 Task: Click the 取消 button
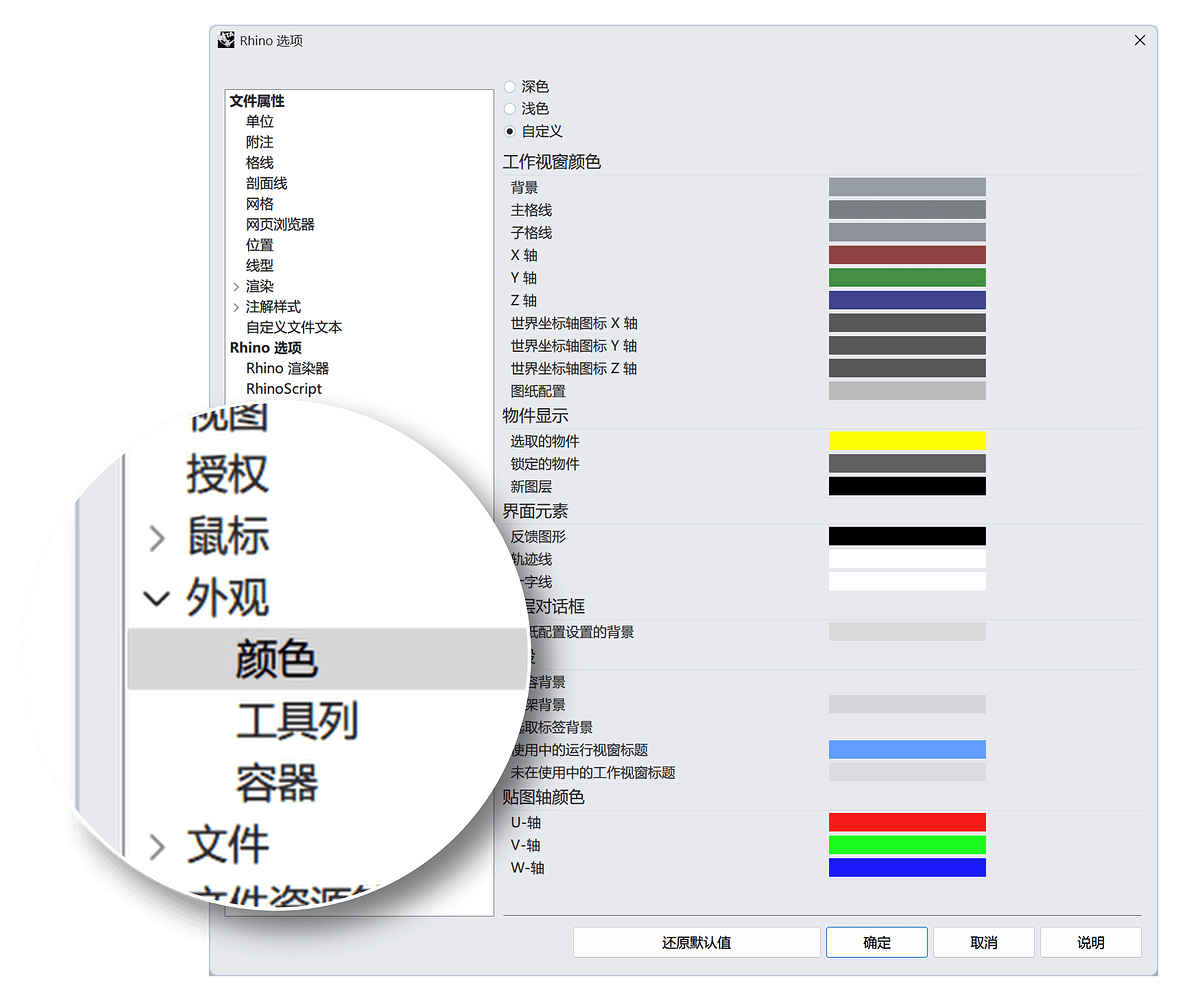point(983,941)
